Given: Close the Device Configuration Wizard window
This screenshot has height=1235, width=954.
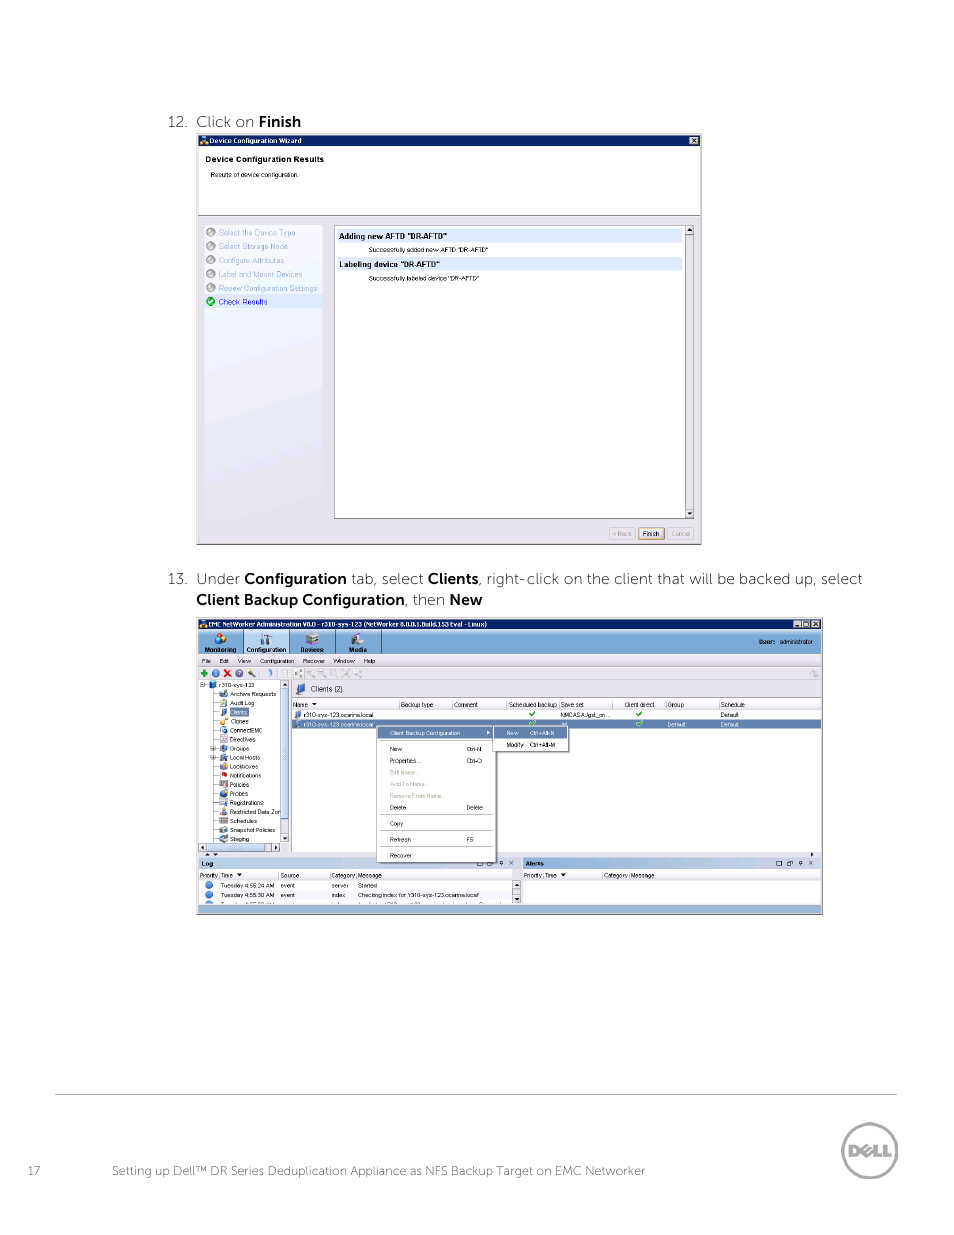Looking at the screenshot, I should [694, 141].
